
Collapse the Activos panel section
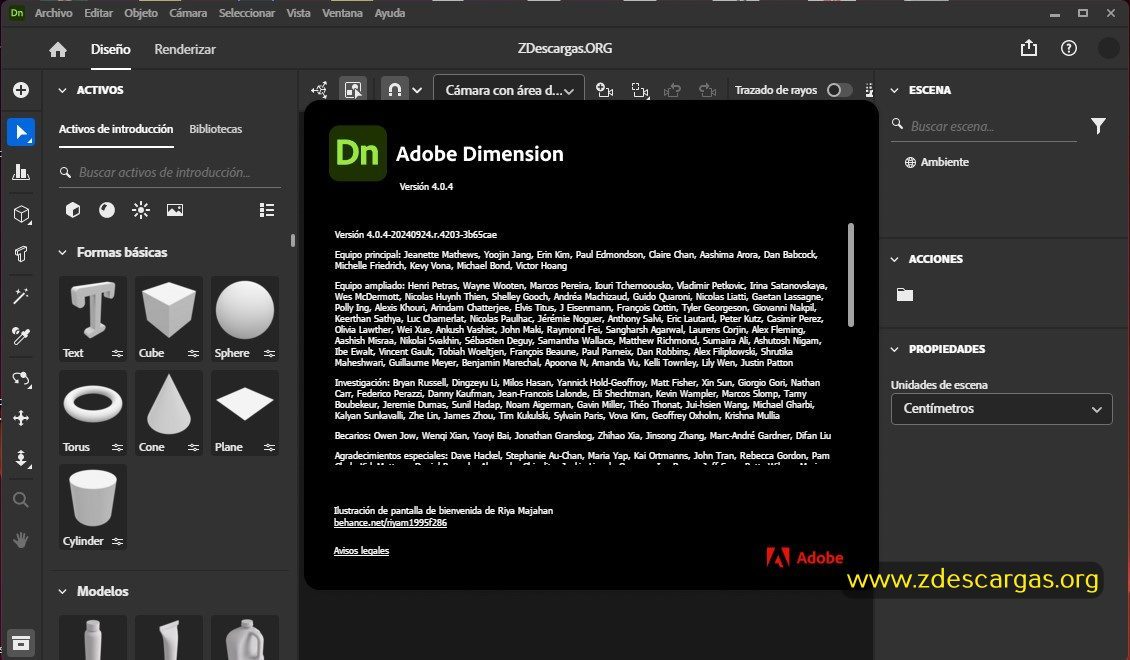pos(63,91)
